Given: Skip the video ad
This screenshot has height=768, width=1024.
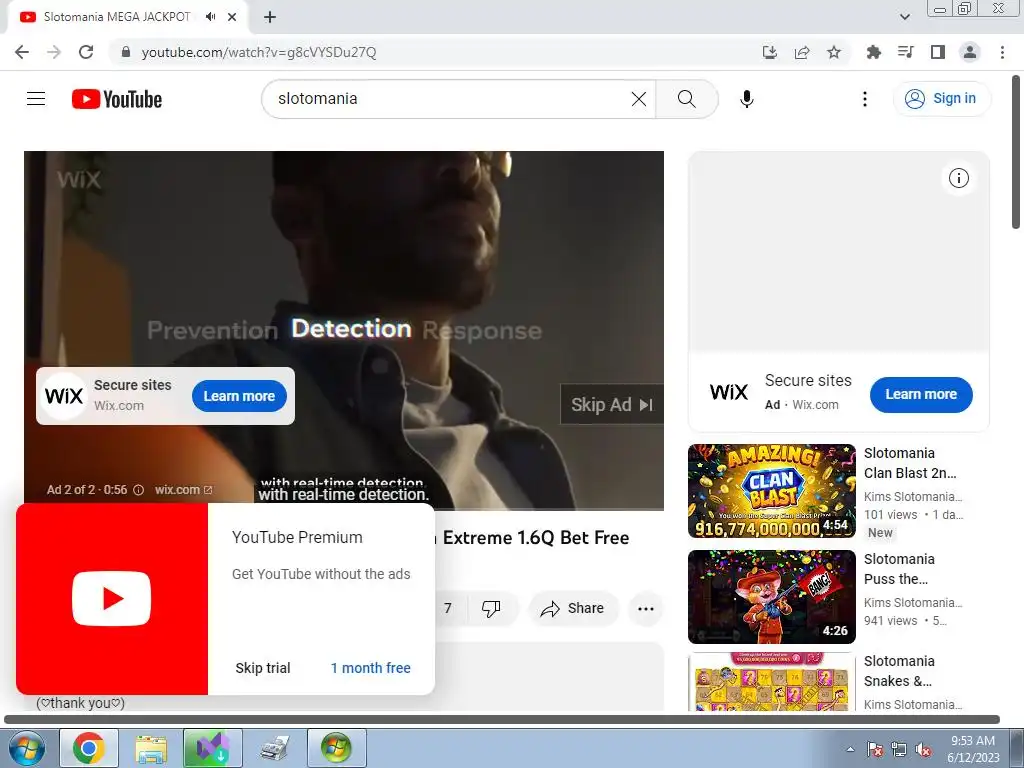Looking at the screenshot, I should tap(612, 405).
